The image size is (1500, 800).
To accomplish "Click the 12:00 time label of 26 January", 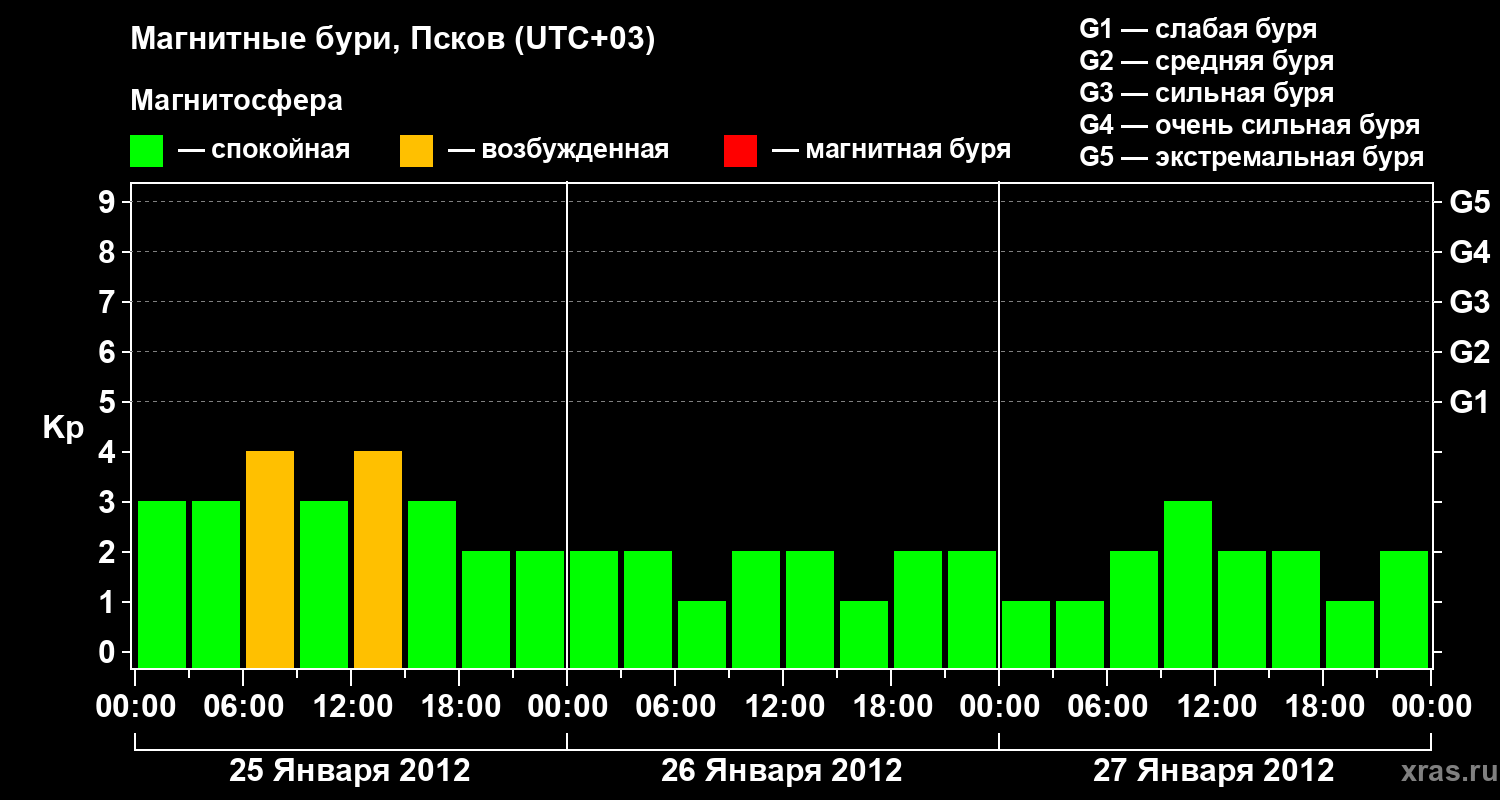I will tap(783, 707).
